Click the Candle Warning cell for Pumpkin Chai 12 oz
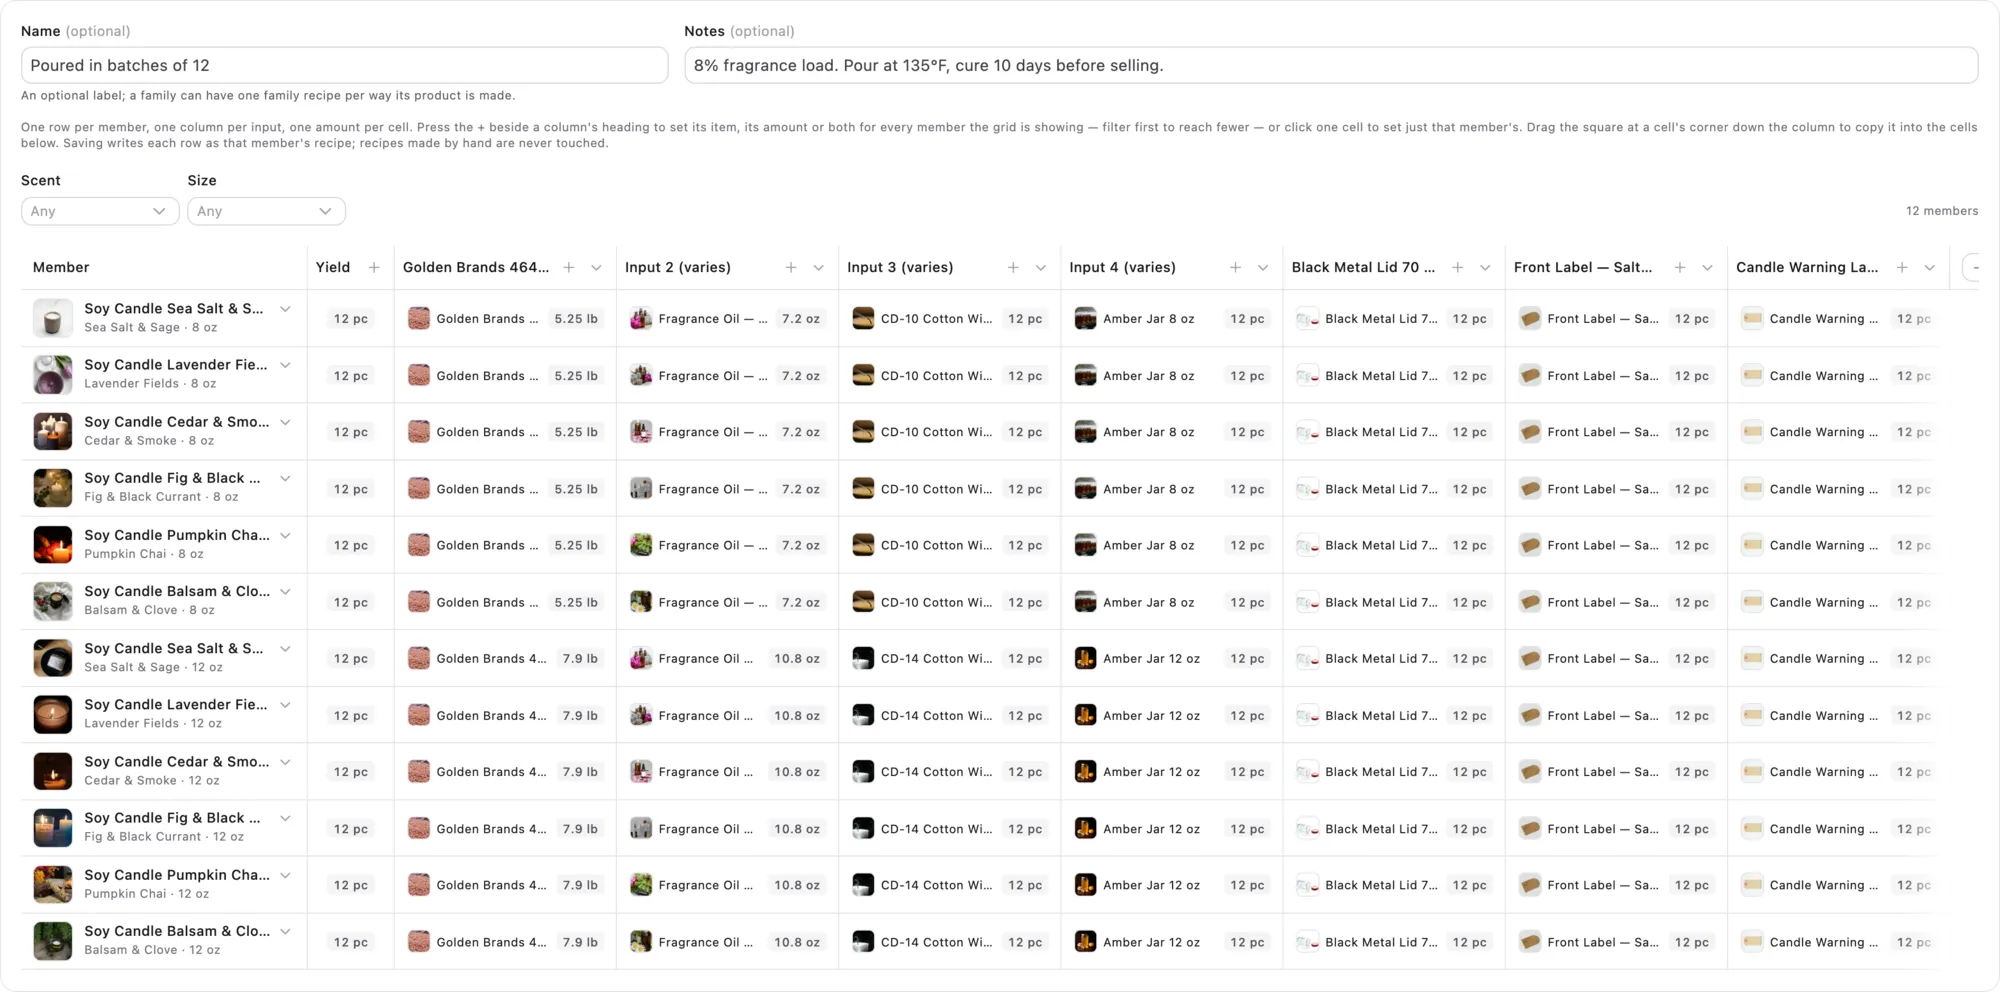This screenshot has height=992, width=2000. coord(1838,885)
